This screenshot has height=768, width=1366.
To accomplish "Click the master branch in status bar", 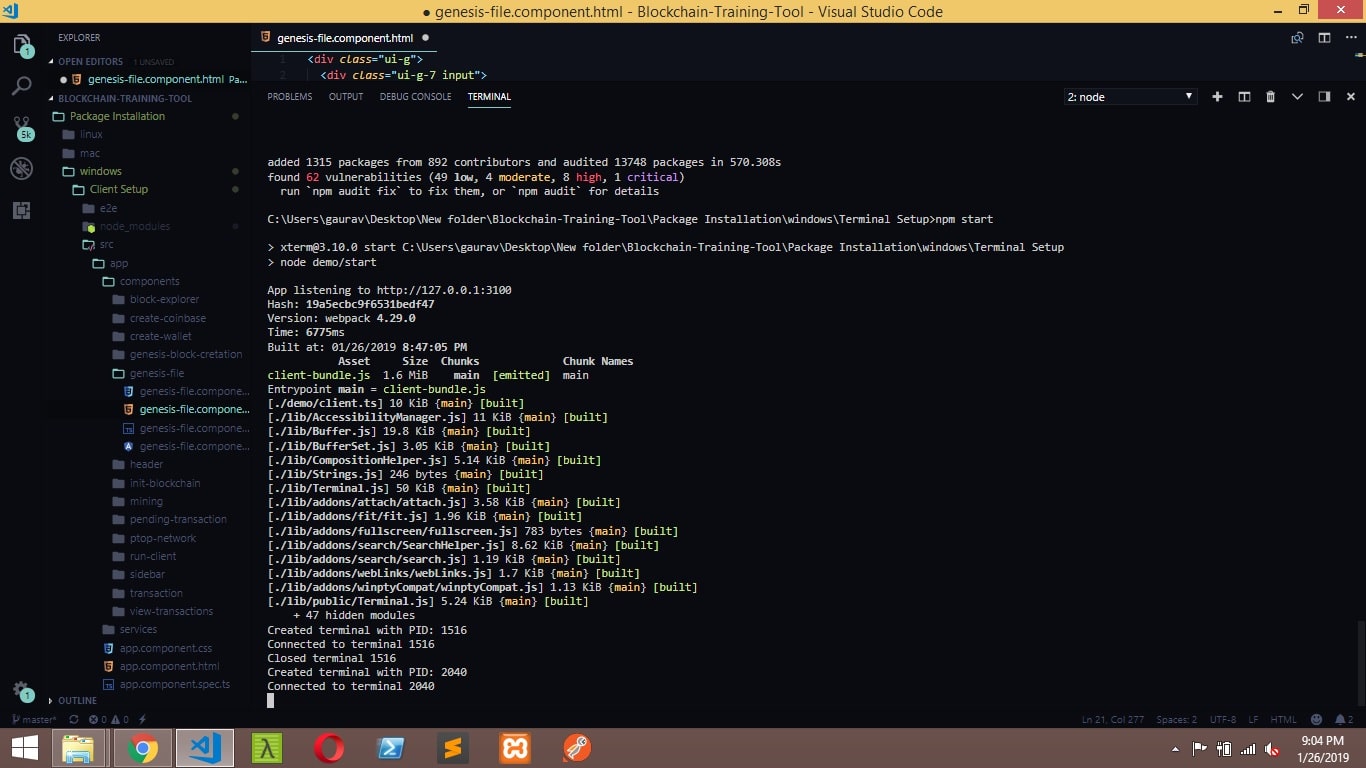I will (34, 719).
